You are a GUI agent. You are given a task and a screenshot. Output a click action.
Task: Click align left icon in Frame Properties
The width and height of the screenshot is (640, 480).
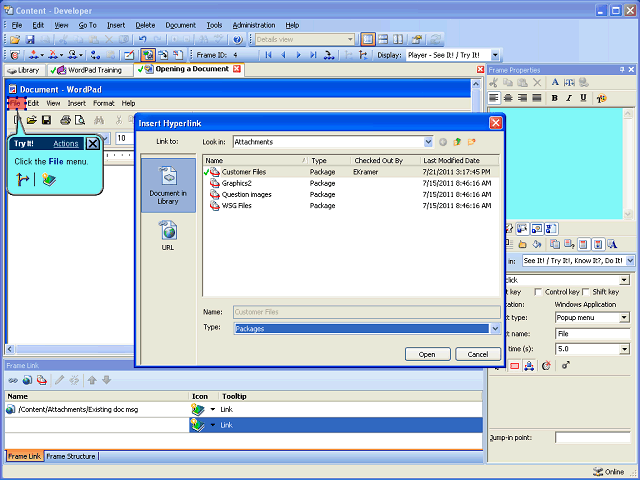494,98
